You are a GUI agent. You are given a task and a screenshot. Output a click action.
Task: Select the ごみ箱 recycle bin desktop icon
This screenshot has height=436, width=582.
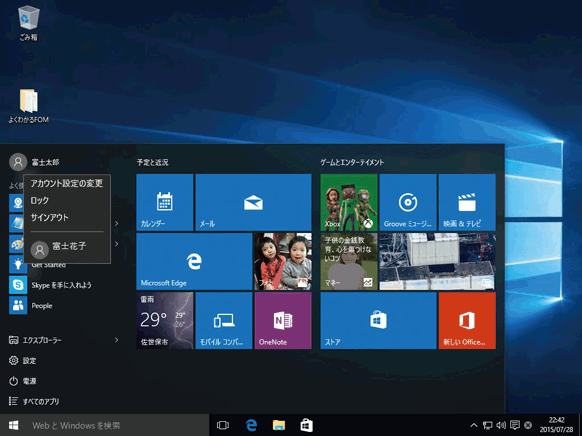pyautogui.click(x=29, y=23)
